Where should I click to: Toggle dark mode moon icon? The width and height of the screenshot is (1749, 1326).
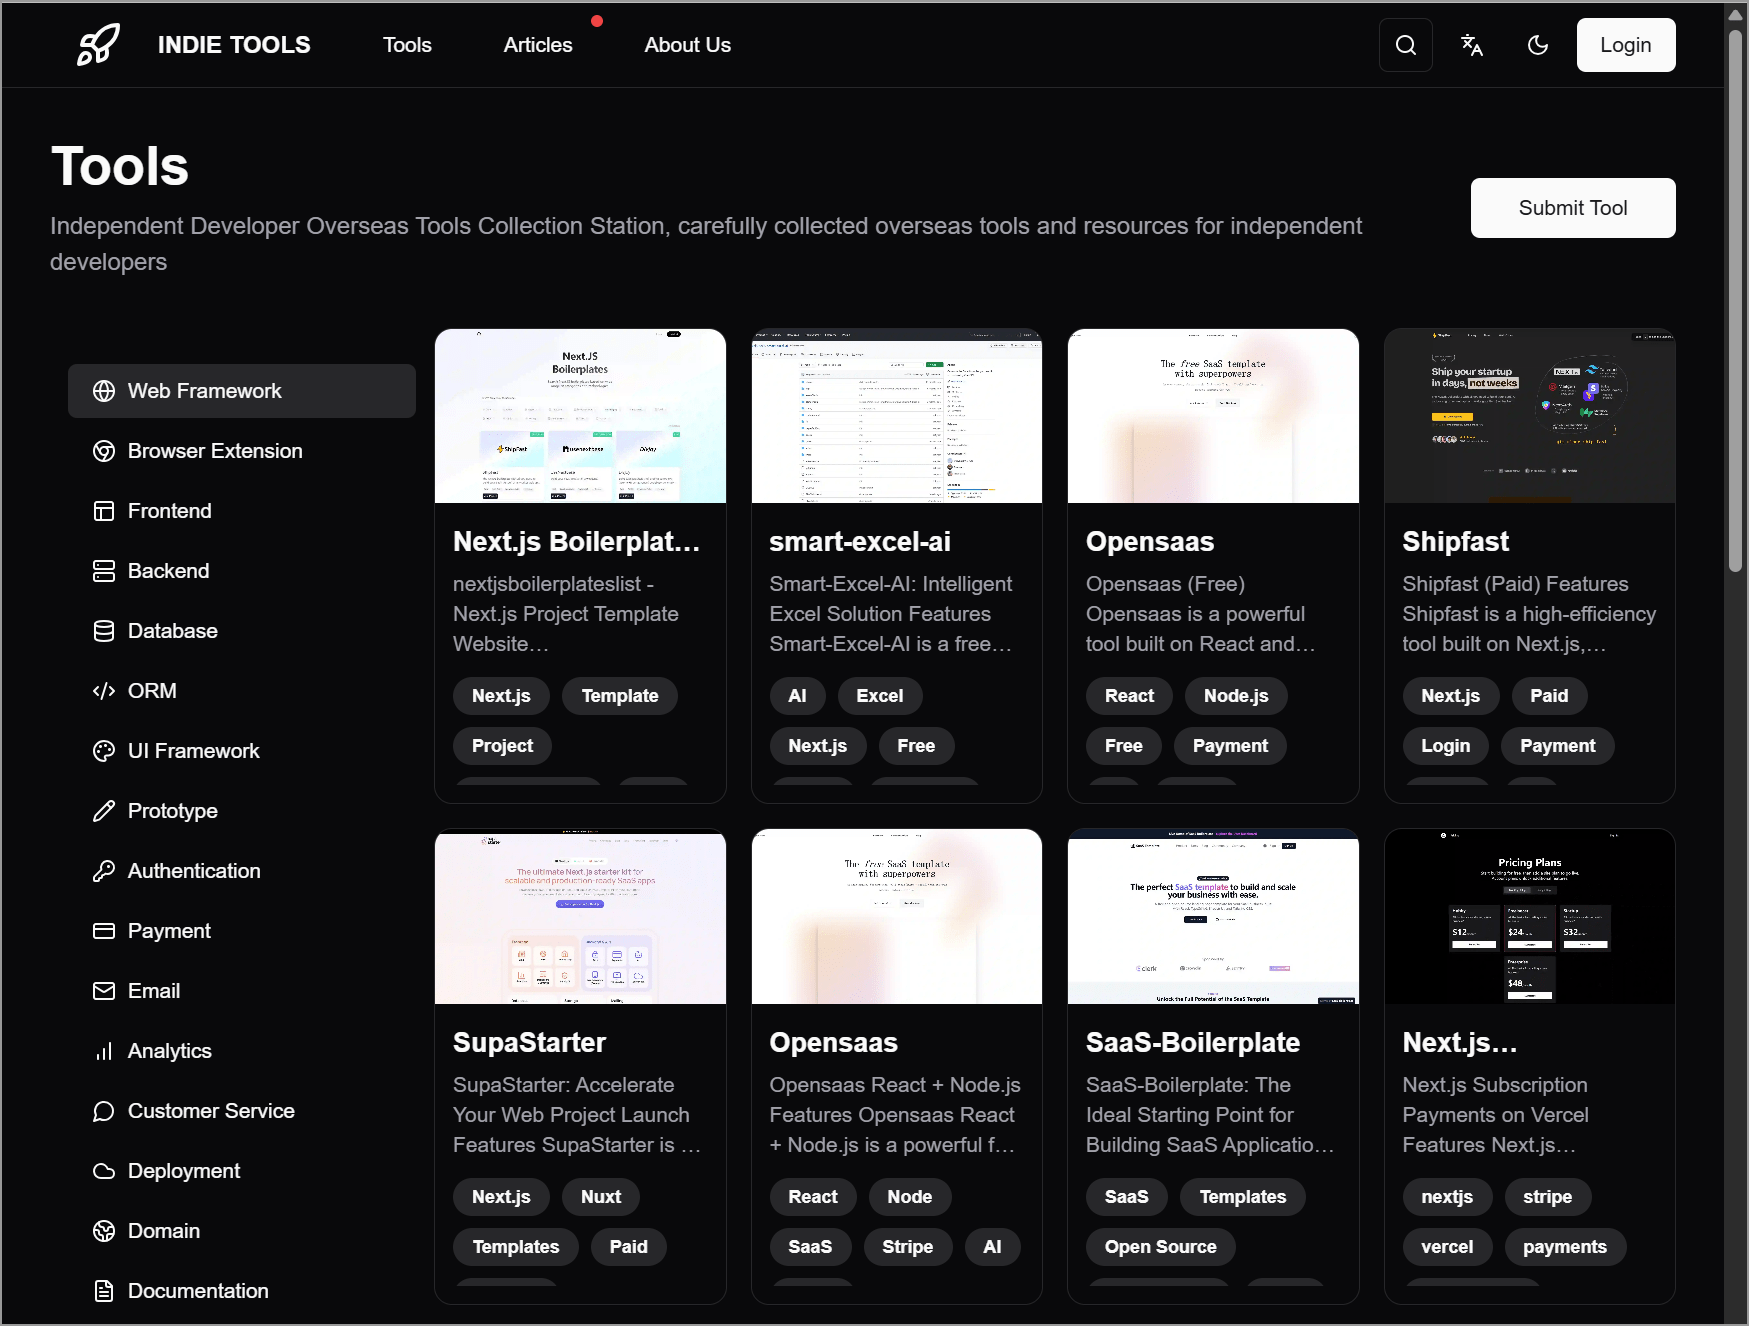(x=1538, y=45)
